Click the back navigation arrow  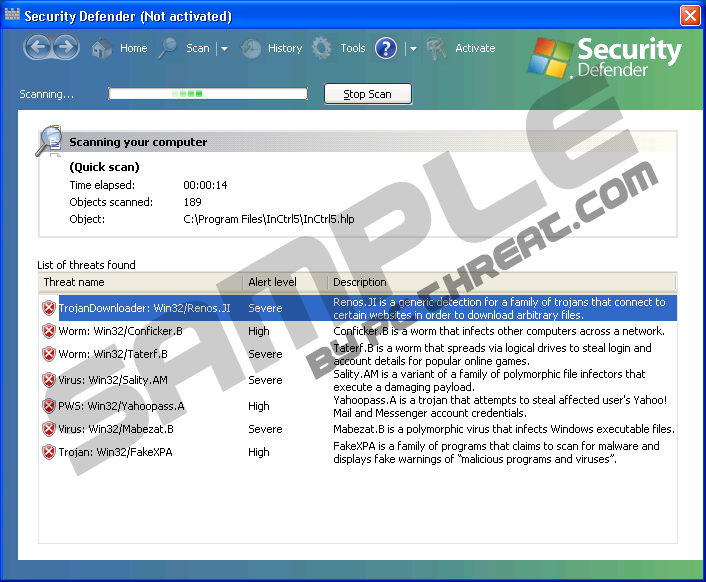tap(38, 47)
